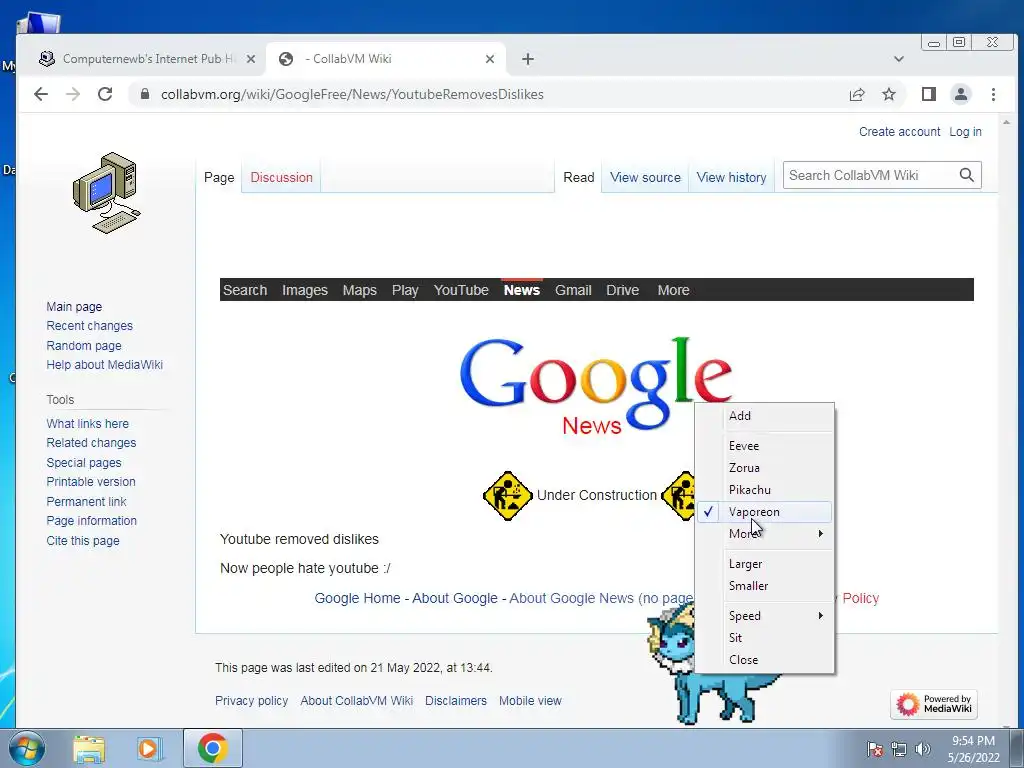Open Random page in sidebar

[x=84, y=345]
